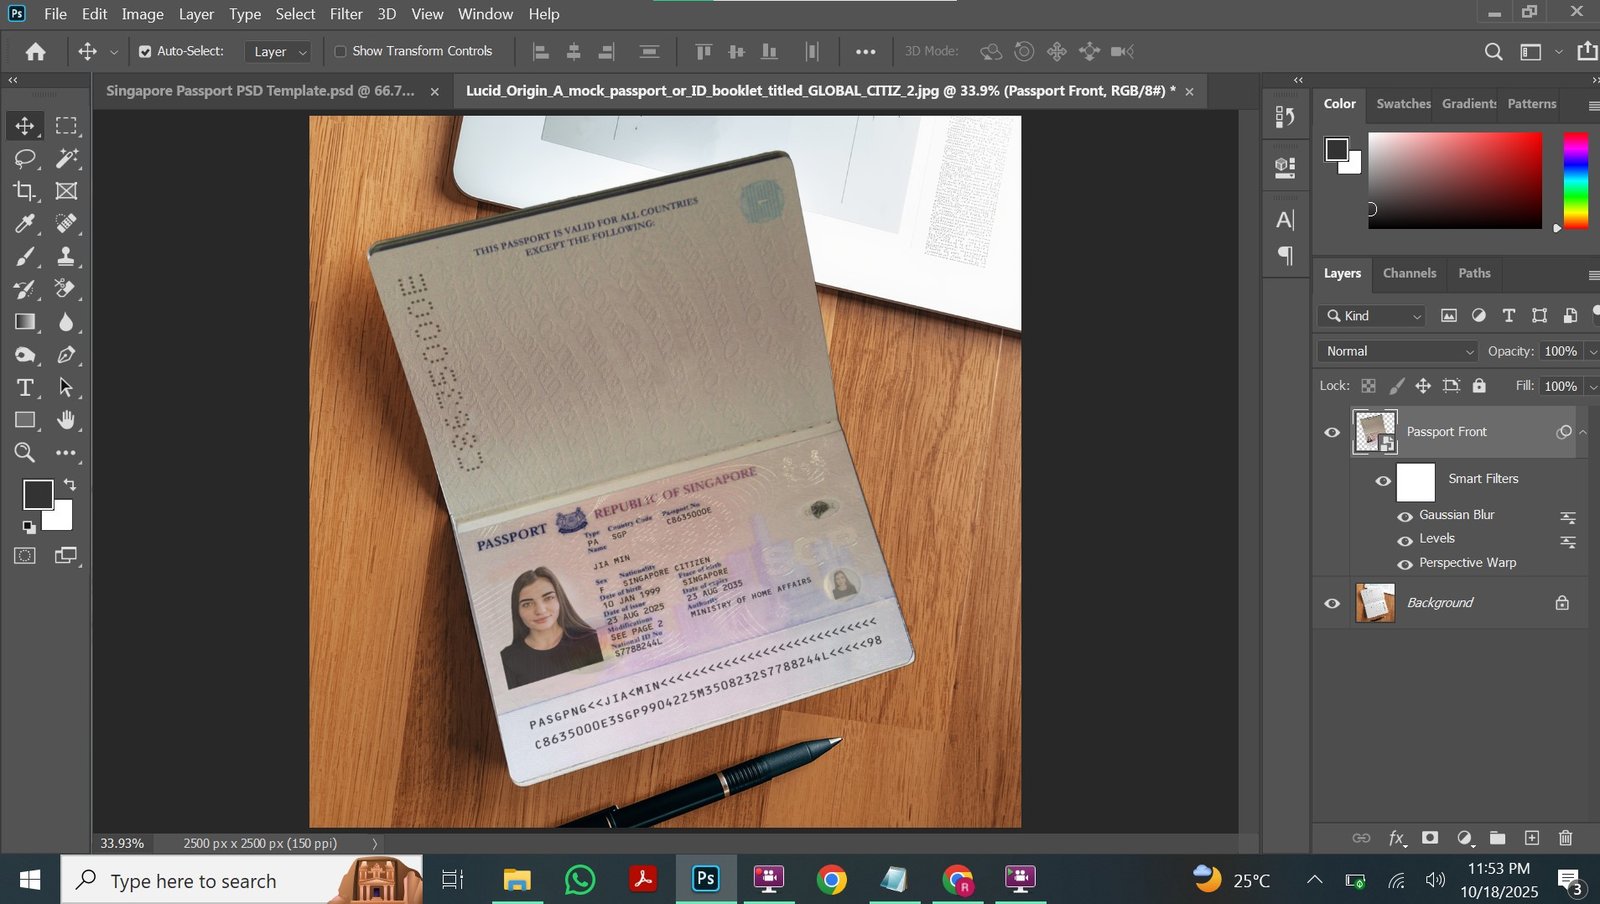Click the foreground color swatch in toolbar
This screenshot has height=904, width=1600.
pyautogui.click(x=37, y=494)
